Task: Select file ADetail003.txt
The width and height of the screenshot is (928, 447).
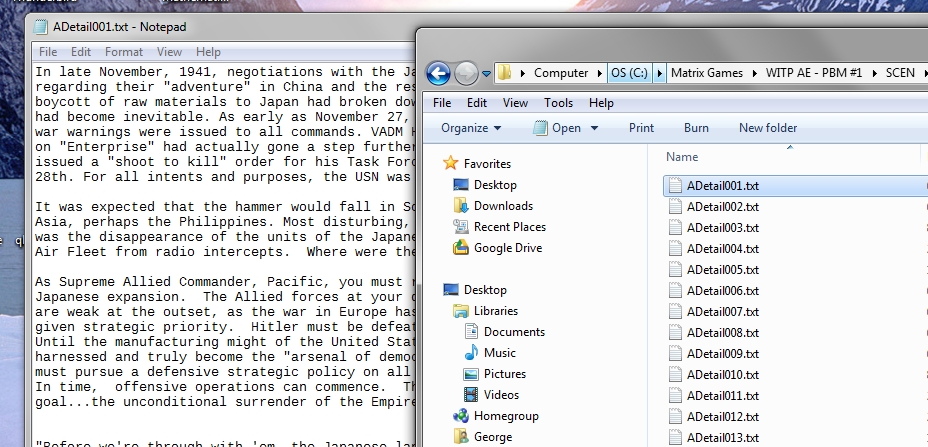Action: pyautogui.click(x=723, y=228)
